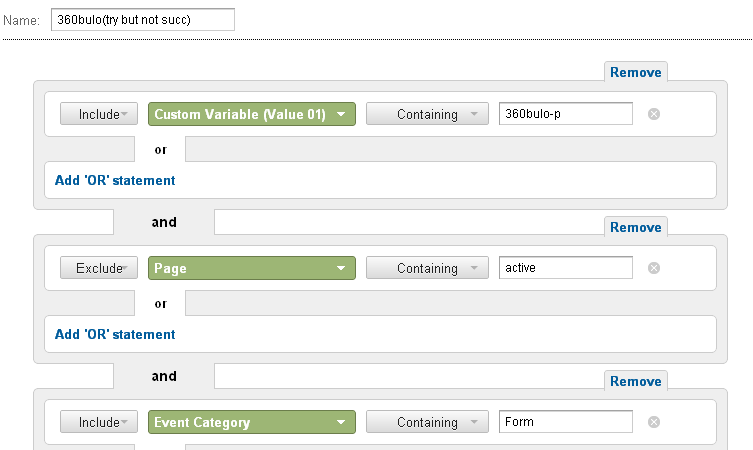This screenshot has width=753, height=450.
Task: Click the value field containing 360bulo-p
Action: coord(566,114)
